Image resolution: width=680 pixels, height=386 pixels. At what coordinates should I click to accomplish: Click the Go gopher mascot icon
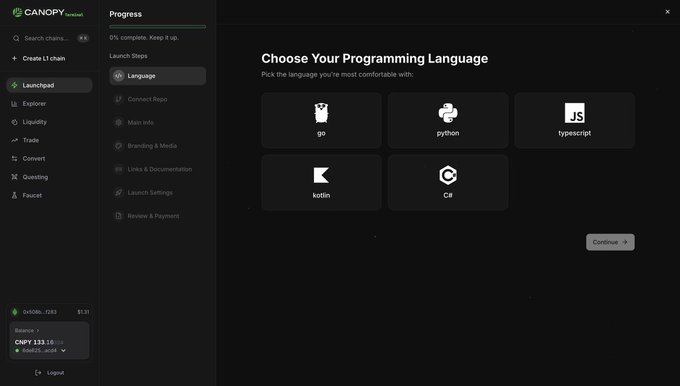tap(321, 113)
